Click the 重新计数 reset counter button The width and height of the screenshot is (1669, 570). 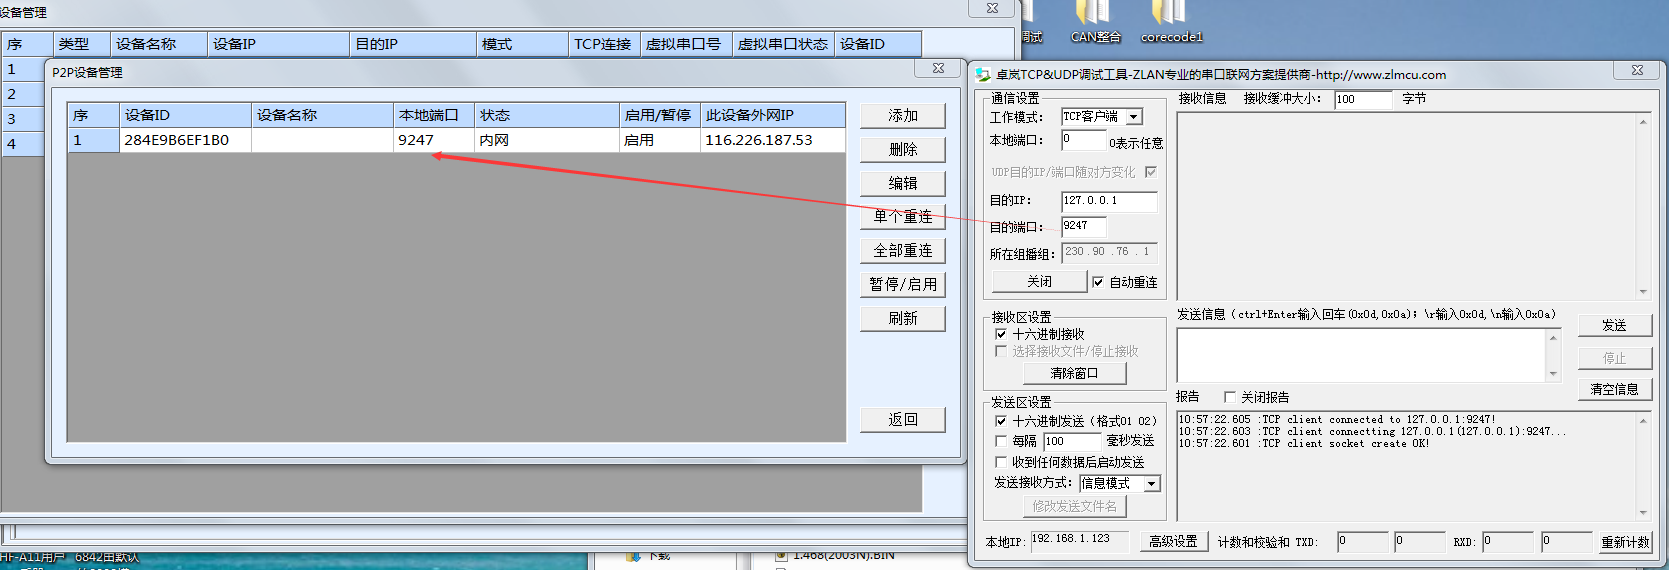click(x=1625, y=542)
